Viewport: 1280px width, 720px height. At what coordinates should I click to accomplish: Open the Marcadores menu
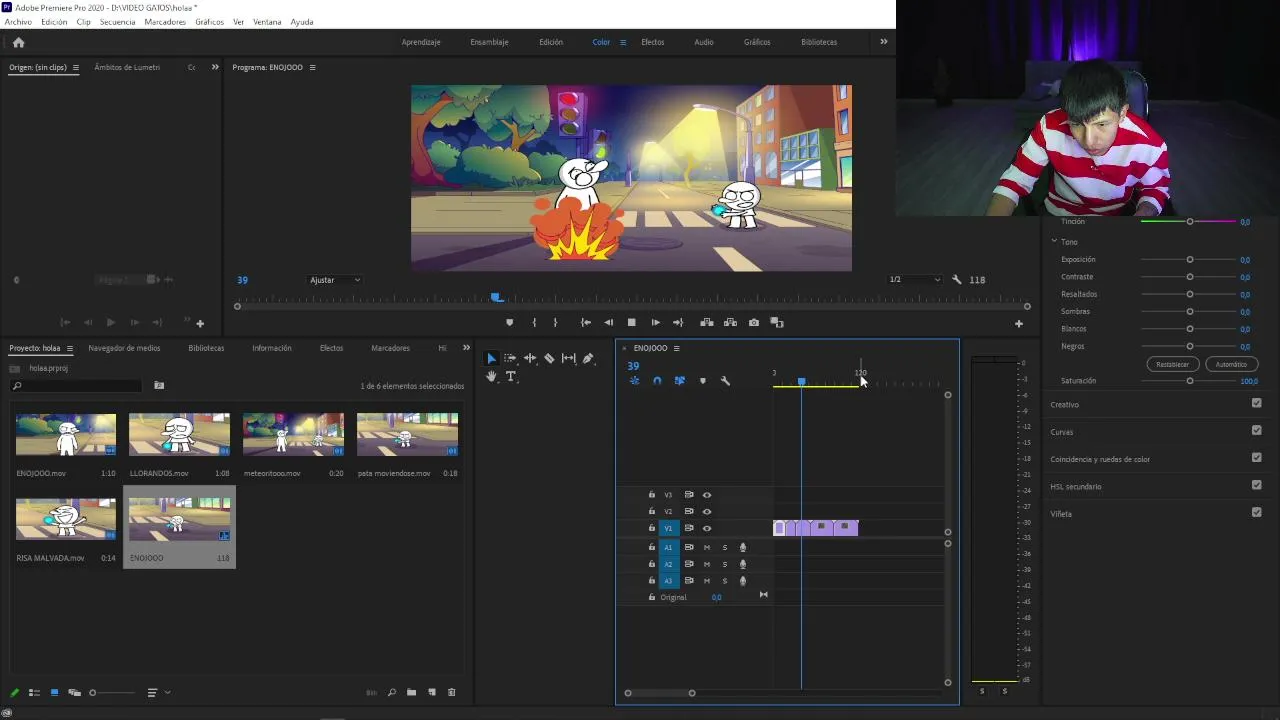click(x=165, y=21)
